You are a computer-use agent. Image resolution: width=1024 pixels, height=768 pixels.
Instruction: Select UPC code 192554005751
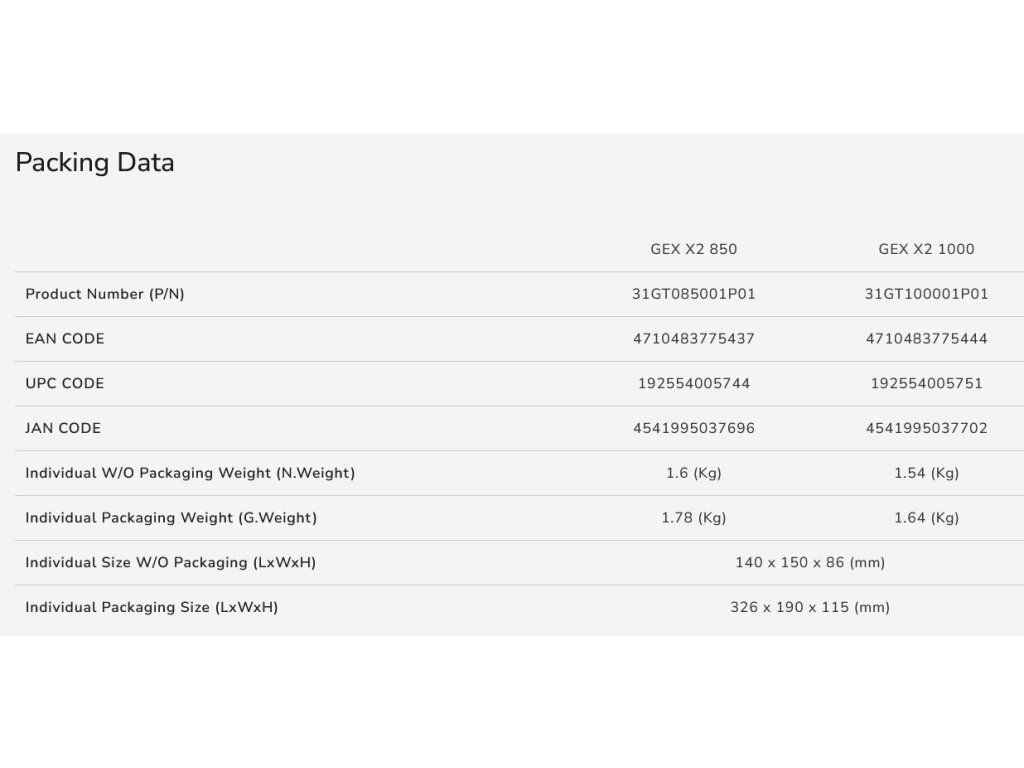pyautogui.click(x=926, y=383)
